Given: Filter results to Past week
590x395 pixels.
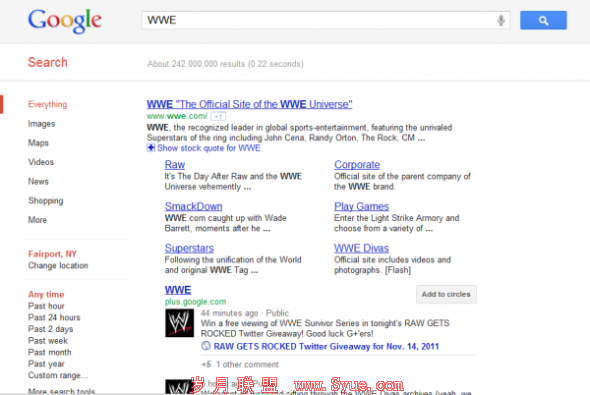Looking at the screenshot, I should click(48, 341).
